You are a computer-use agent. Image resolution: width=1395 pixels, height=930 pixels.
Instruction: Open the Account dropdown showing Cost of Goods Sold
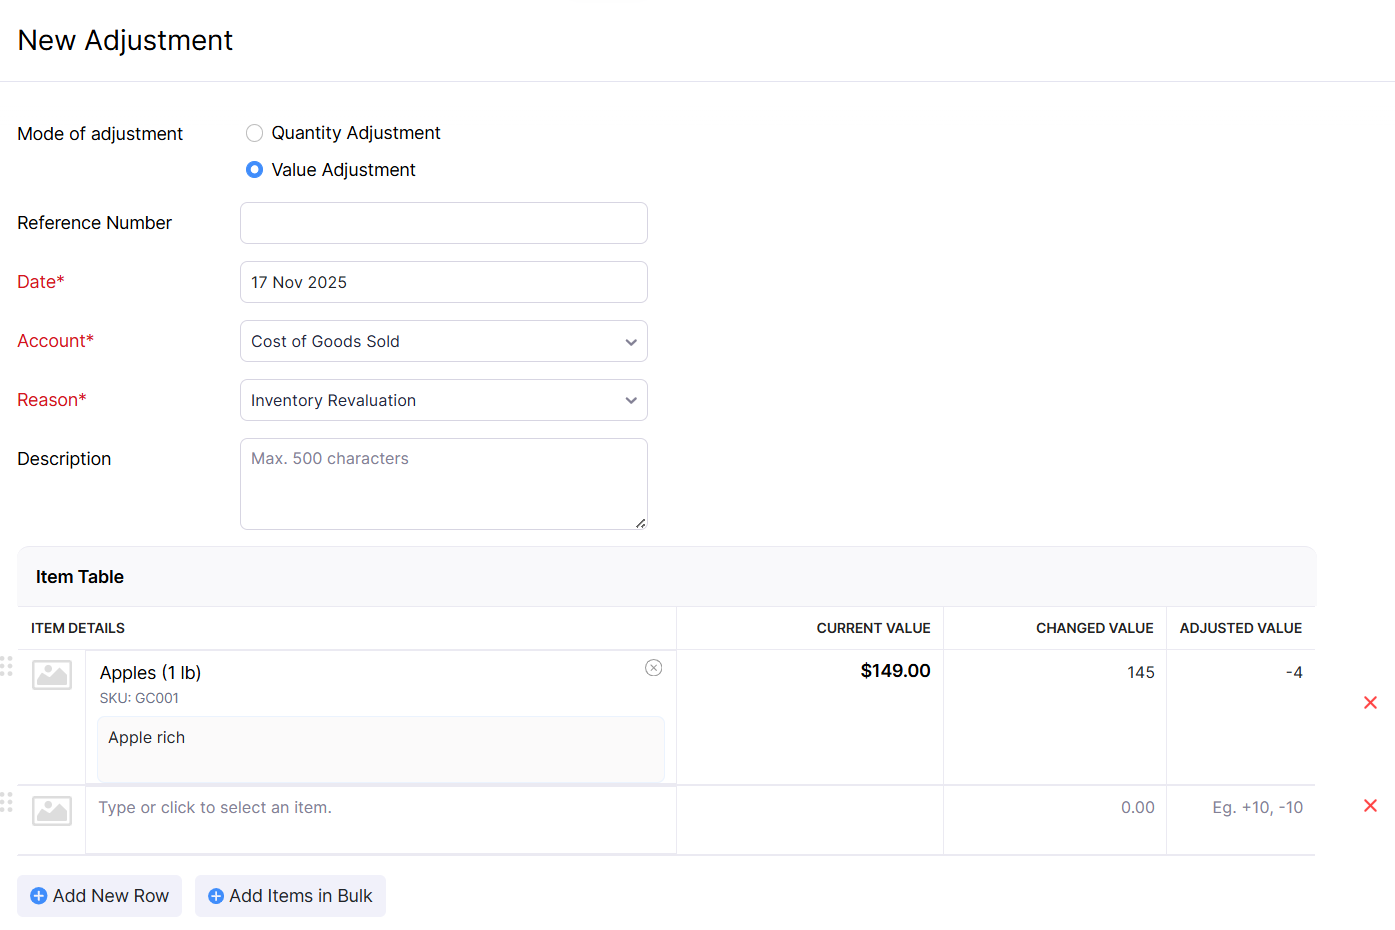[x=443, y=341]
